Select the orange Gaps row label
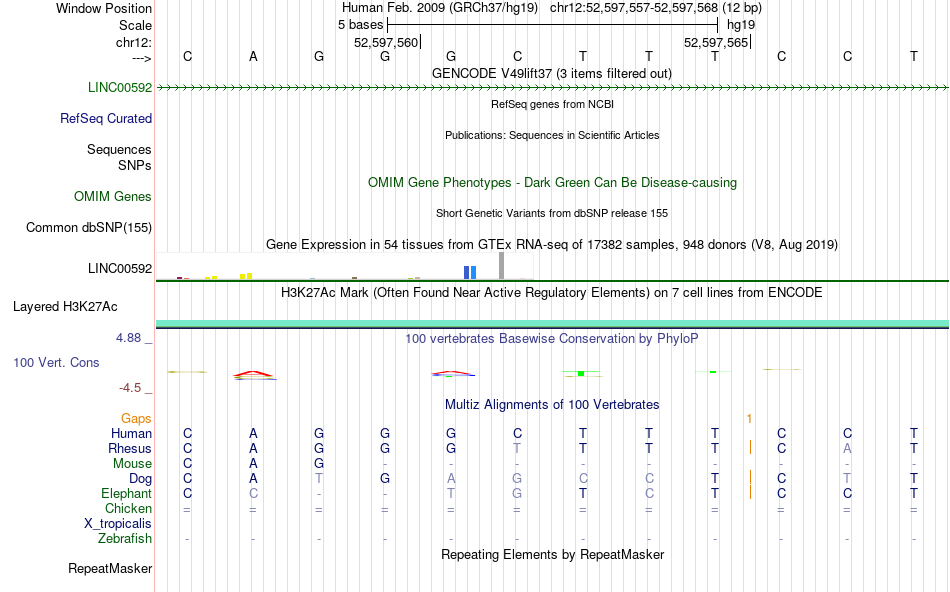Viewport: 950px width, 592px height. point(136,419)
